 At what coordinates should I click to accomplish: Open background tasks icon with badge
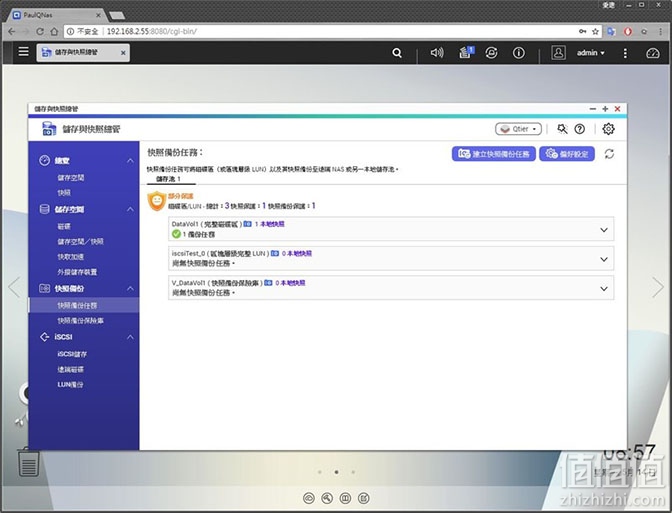pyautogui.click(x=466, y=52)
